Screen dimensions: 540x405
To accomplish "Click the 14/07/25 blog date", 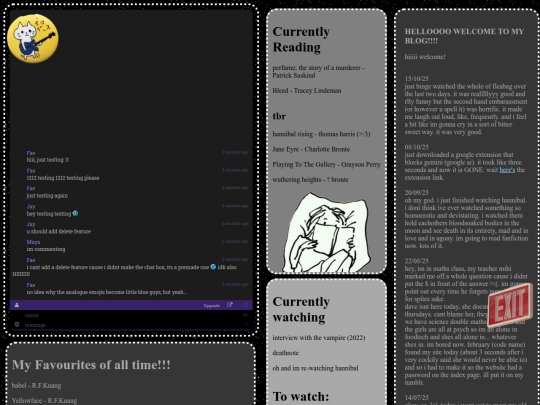I will (x=417, y=398).
